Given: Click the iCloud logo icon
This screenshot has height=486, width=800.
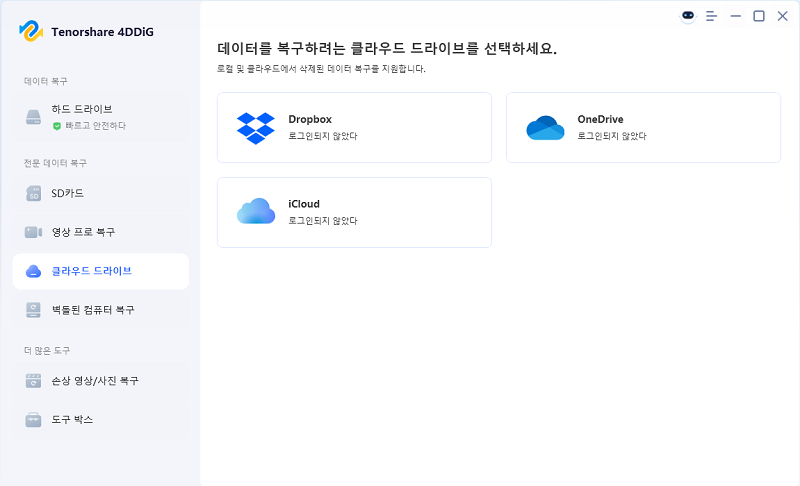Looking at the screenshot, I should coord(256,211).
